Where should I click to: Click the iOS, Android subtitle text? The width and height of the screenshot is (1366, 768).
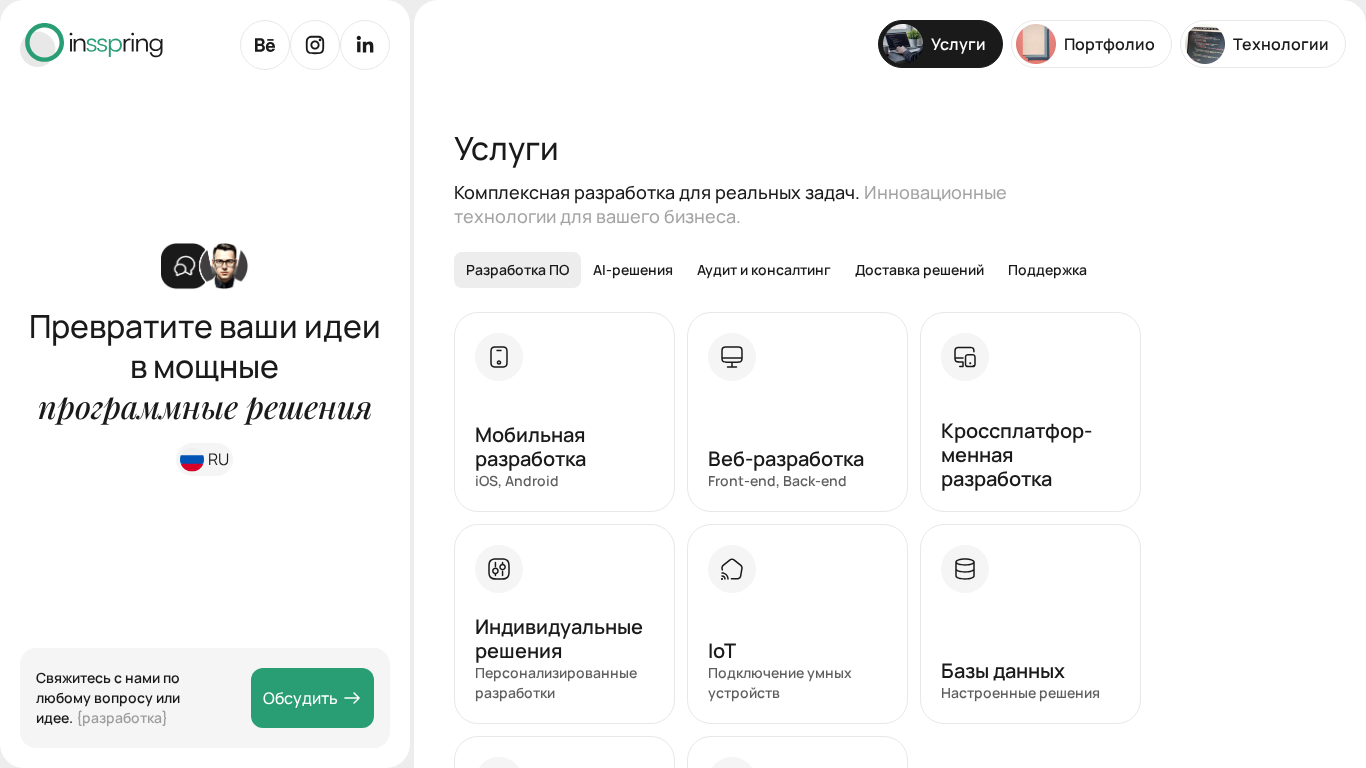click(x=517, y=481)
